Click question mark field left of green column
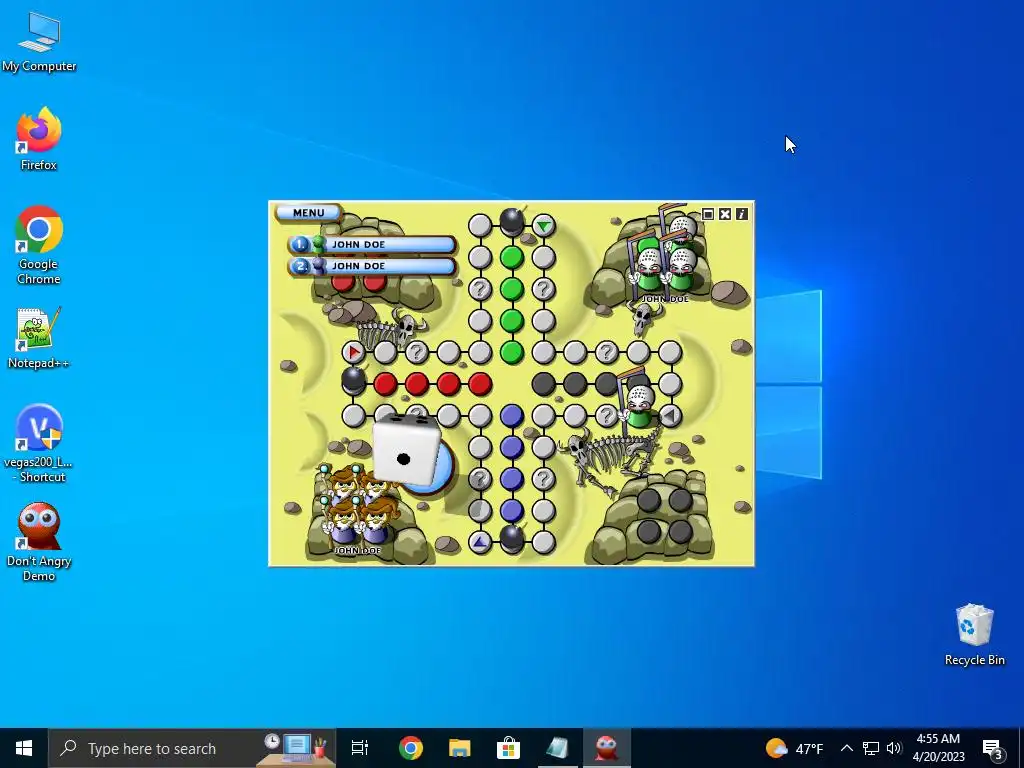The height and width of the screenshot is (768, 1024). coord(480,289)
